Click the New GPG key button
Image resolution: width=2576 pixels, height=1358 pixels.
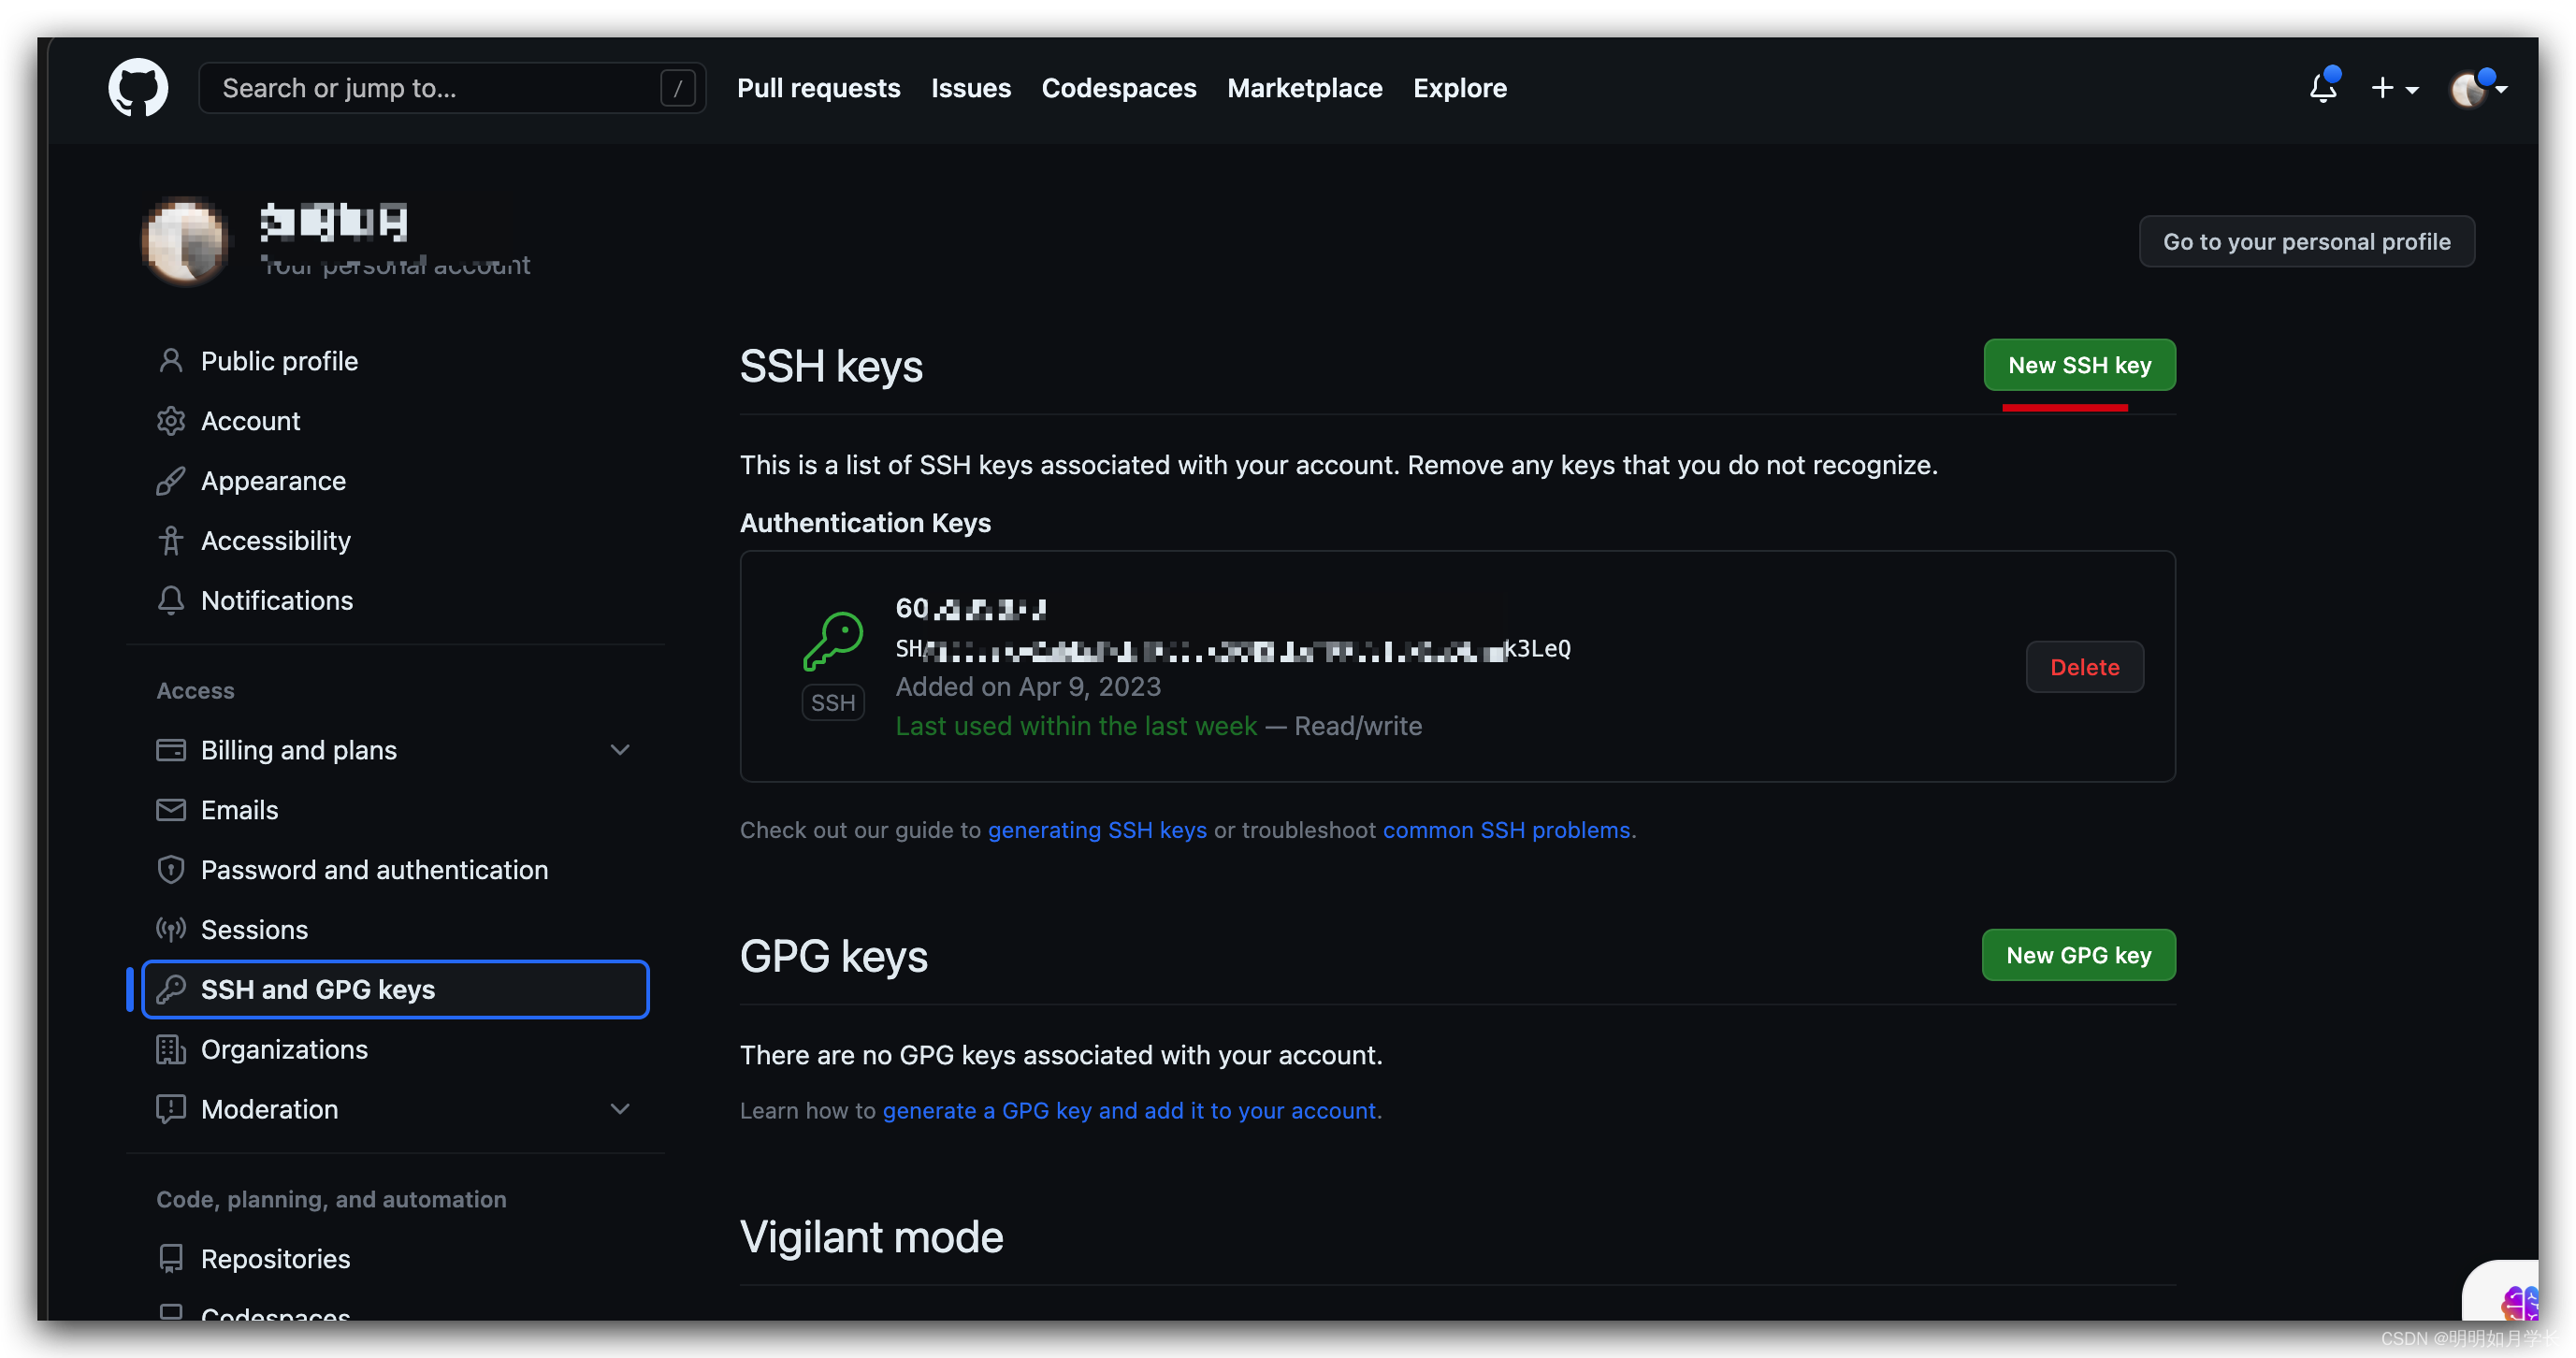click(2078, 955)
